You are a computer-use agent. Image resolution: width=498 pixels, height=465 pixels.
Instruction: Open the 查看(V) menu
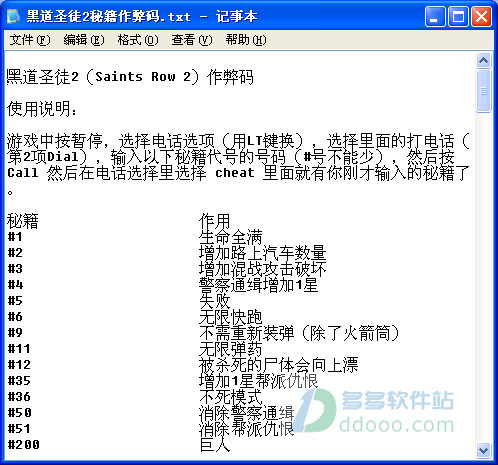(192, 40)
